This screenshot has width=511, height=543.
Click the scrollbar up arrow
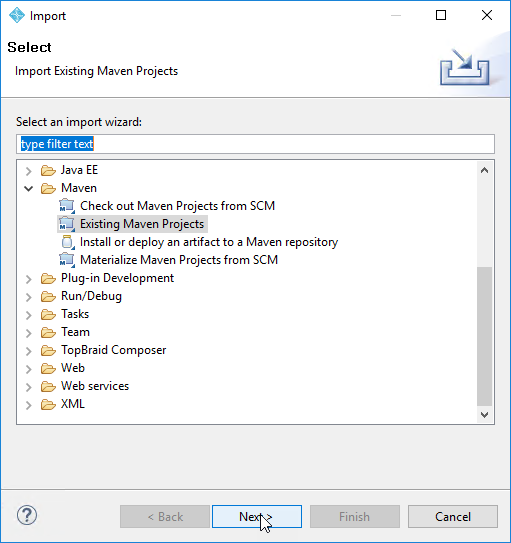click(484, 170)
